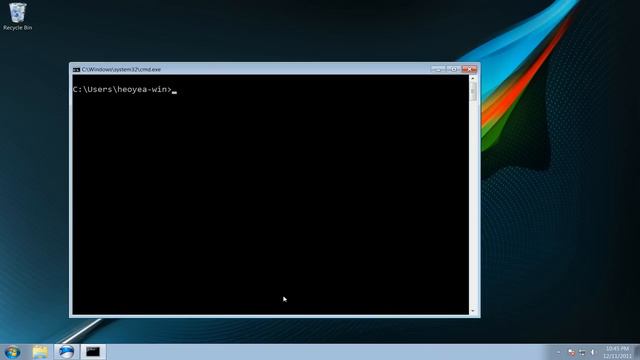The height and width of the screenshot is (360, 640).
Task: Click the console scrollbar thumb
Action: (473, 91)
